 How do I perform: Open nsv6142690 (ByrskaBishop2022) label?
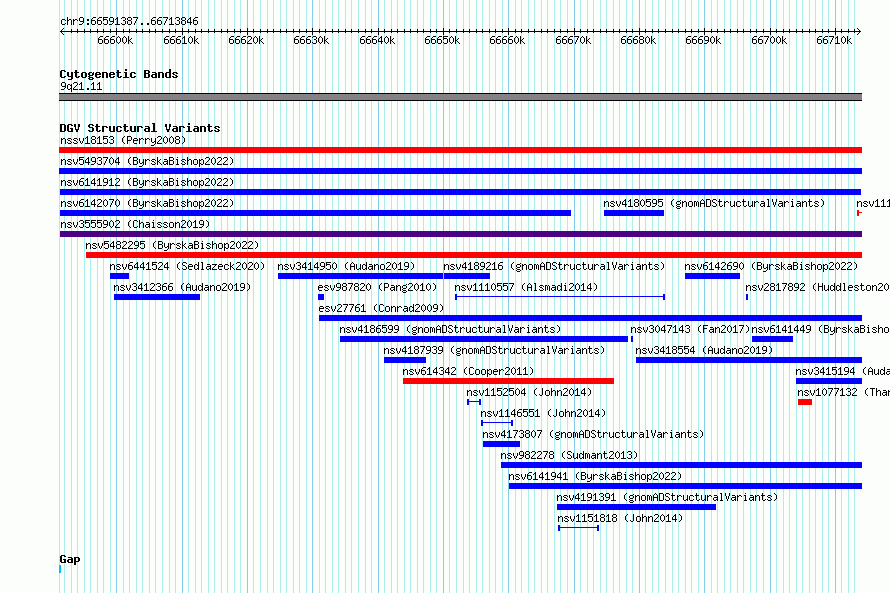pyautogui.click(x=771, y=266)
